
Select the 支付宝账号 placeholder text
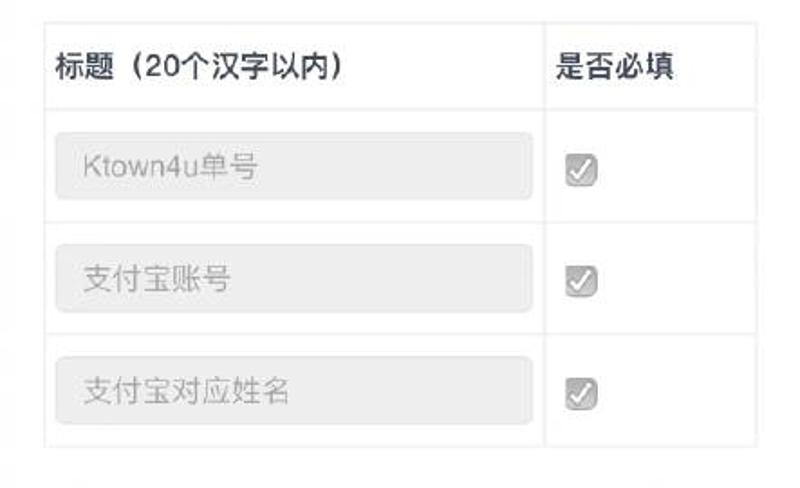[157, 278]
